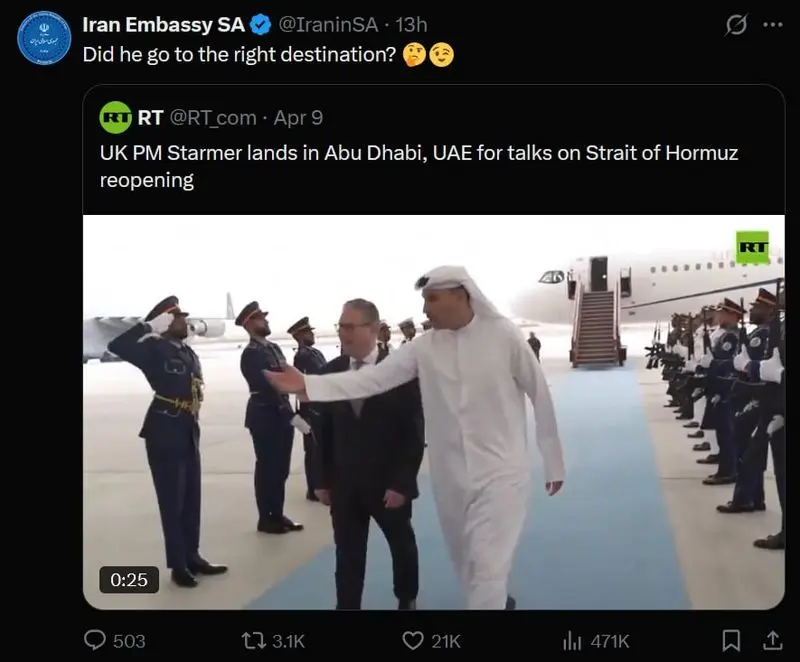Share the post via share icon
Screen dimensions: 800x662
coord(772,640)
